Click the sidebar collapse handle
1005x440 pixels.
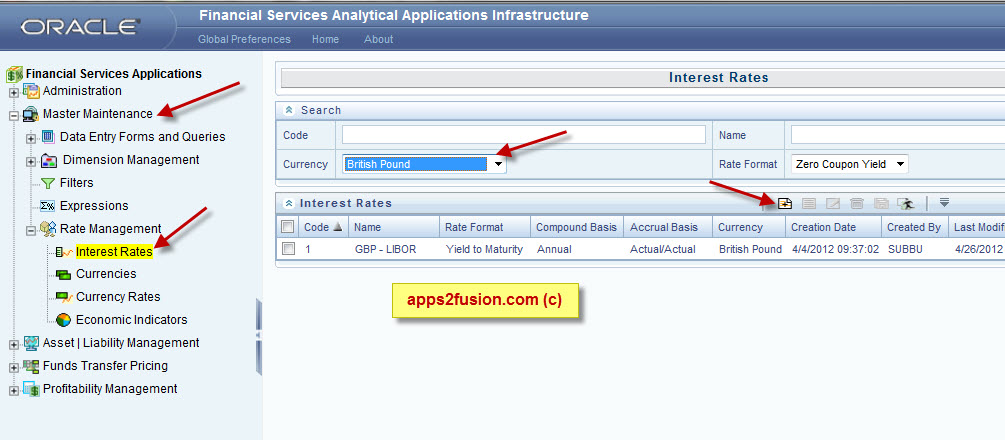(x=259, y=335)
